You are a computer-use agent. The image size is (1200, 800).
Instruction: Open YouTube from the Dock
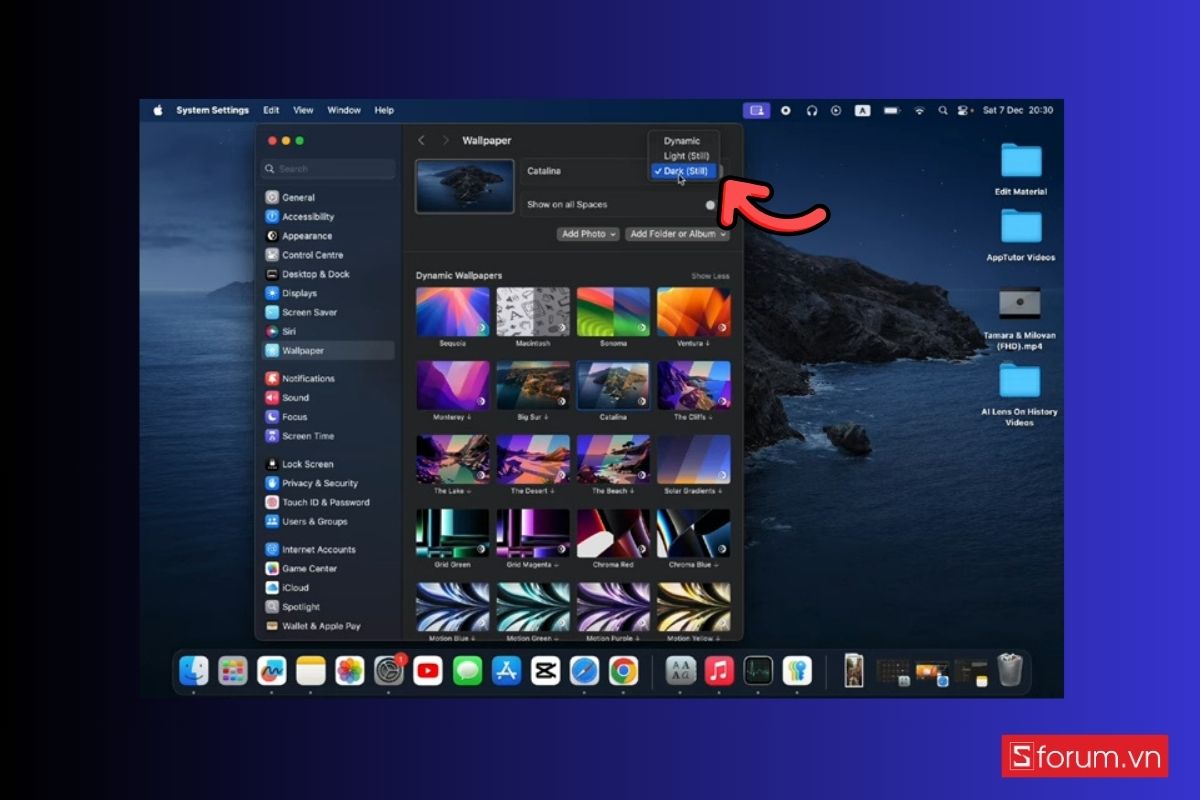[428, 671]
